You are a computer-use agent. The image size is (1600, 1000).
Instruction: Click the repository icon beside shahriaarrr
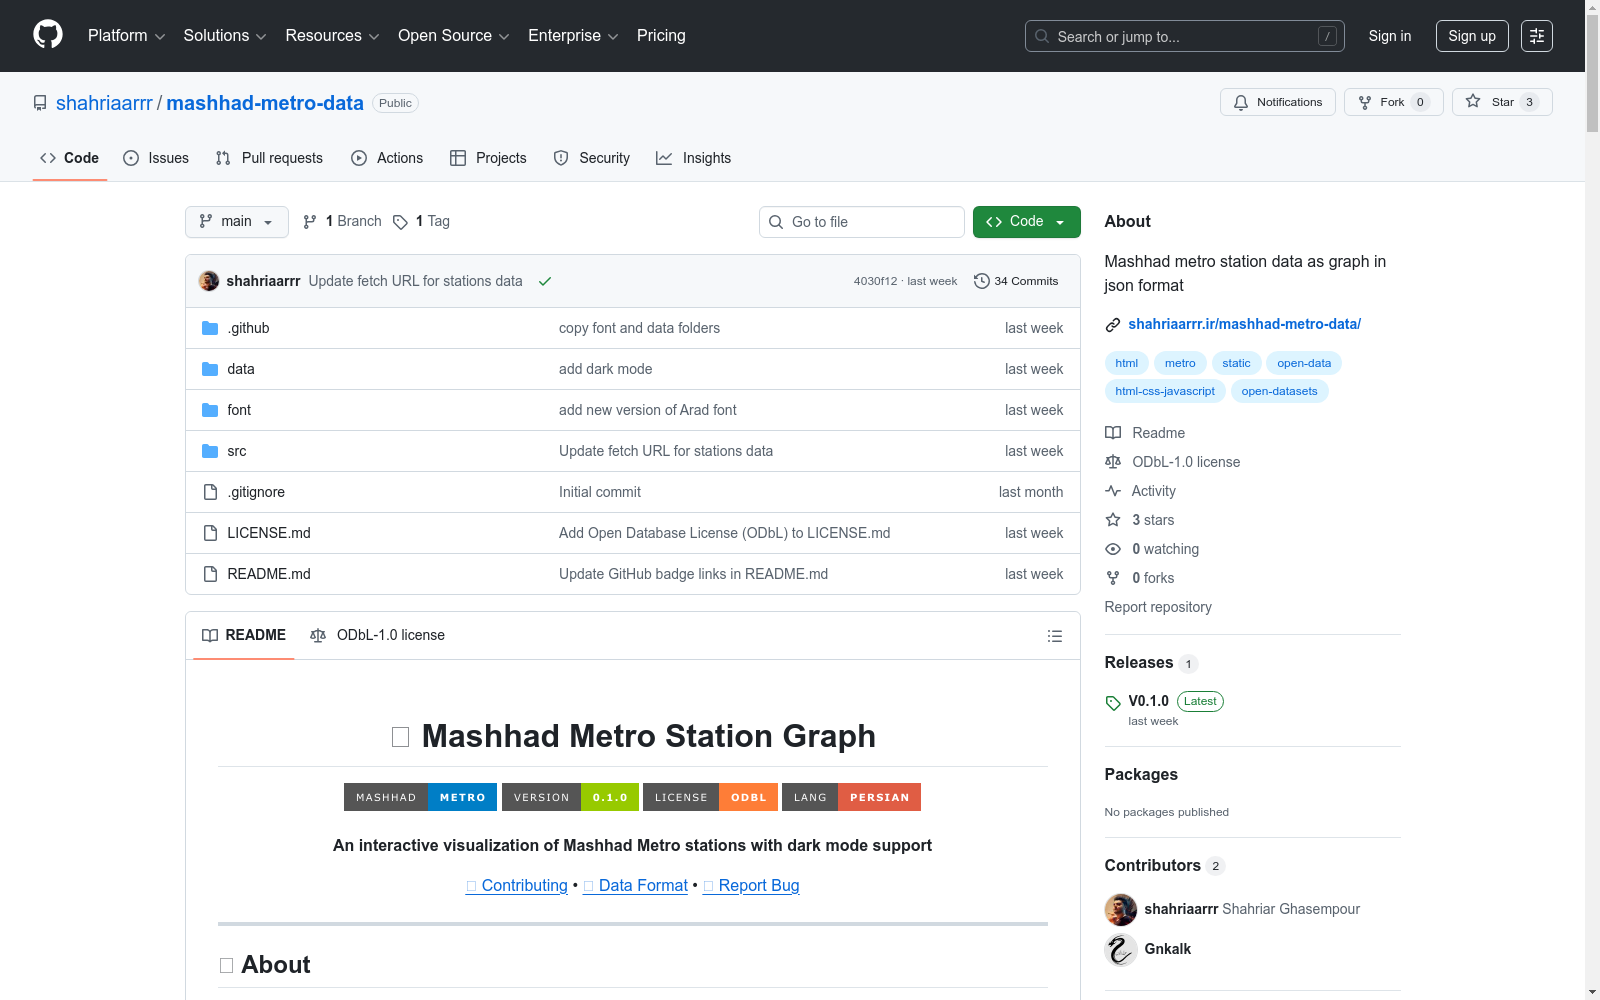click(x=40, y=103)
